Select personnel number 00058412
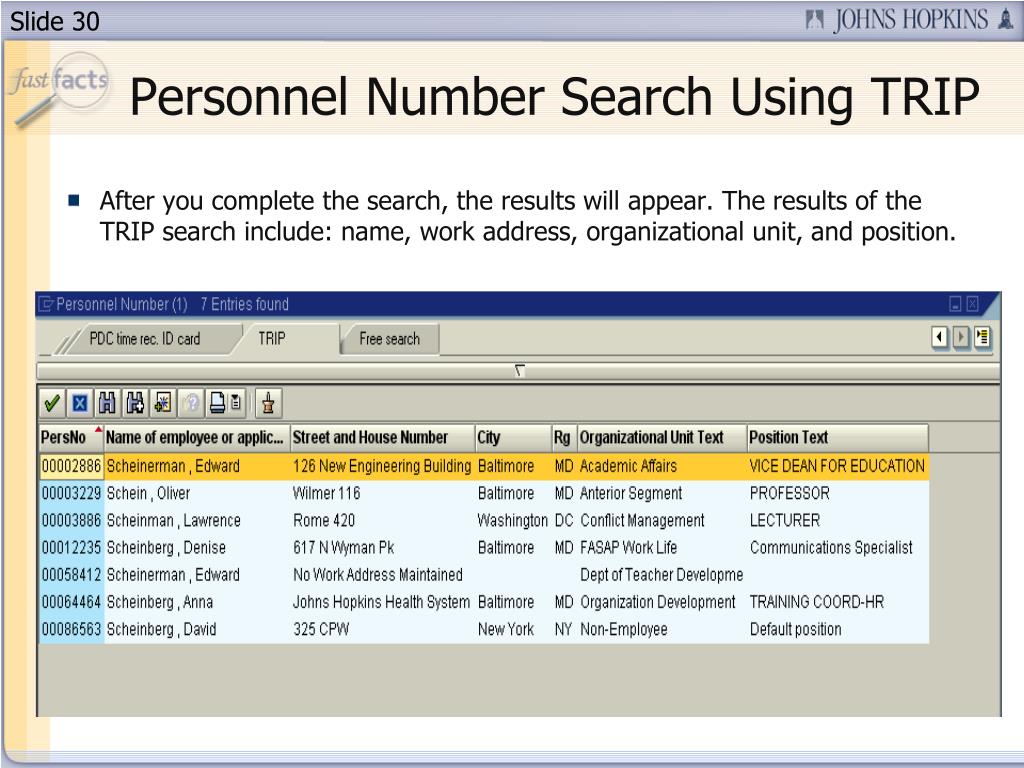Image resolution: width=1024 pixels, height=768 pixels. pyautogui.click(x=71, y=575)
